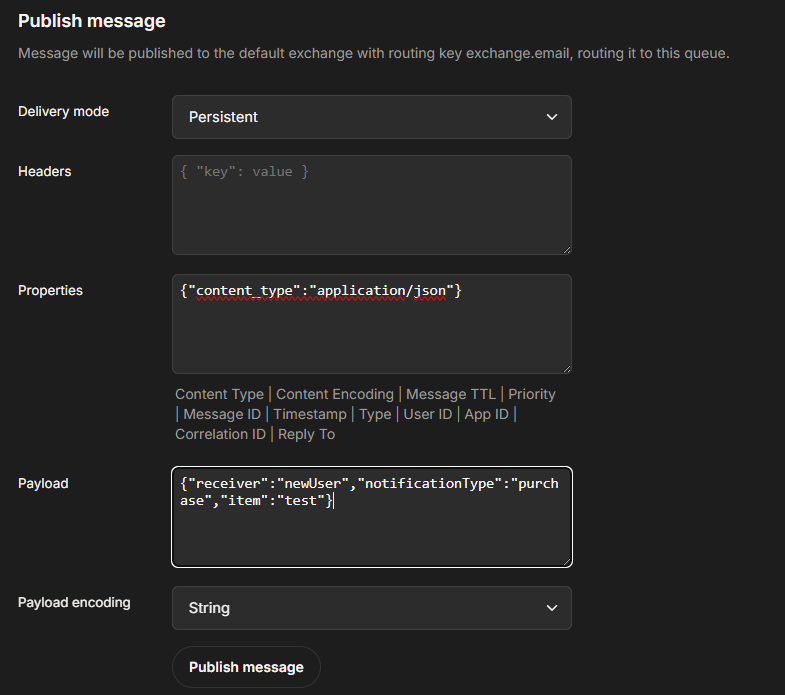Click the chevron arrow on Persistent dropdown
This screenshot has width=785, height=695.
tap(552, 117)
